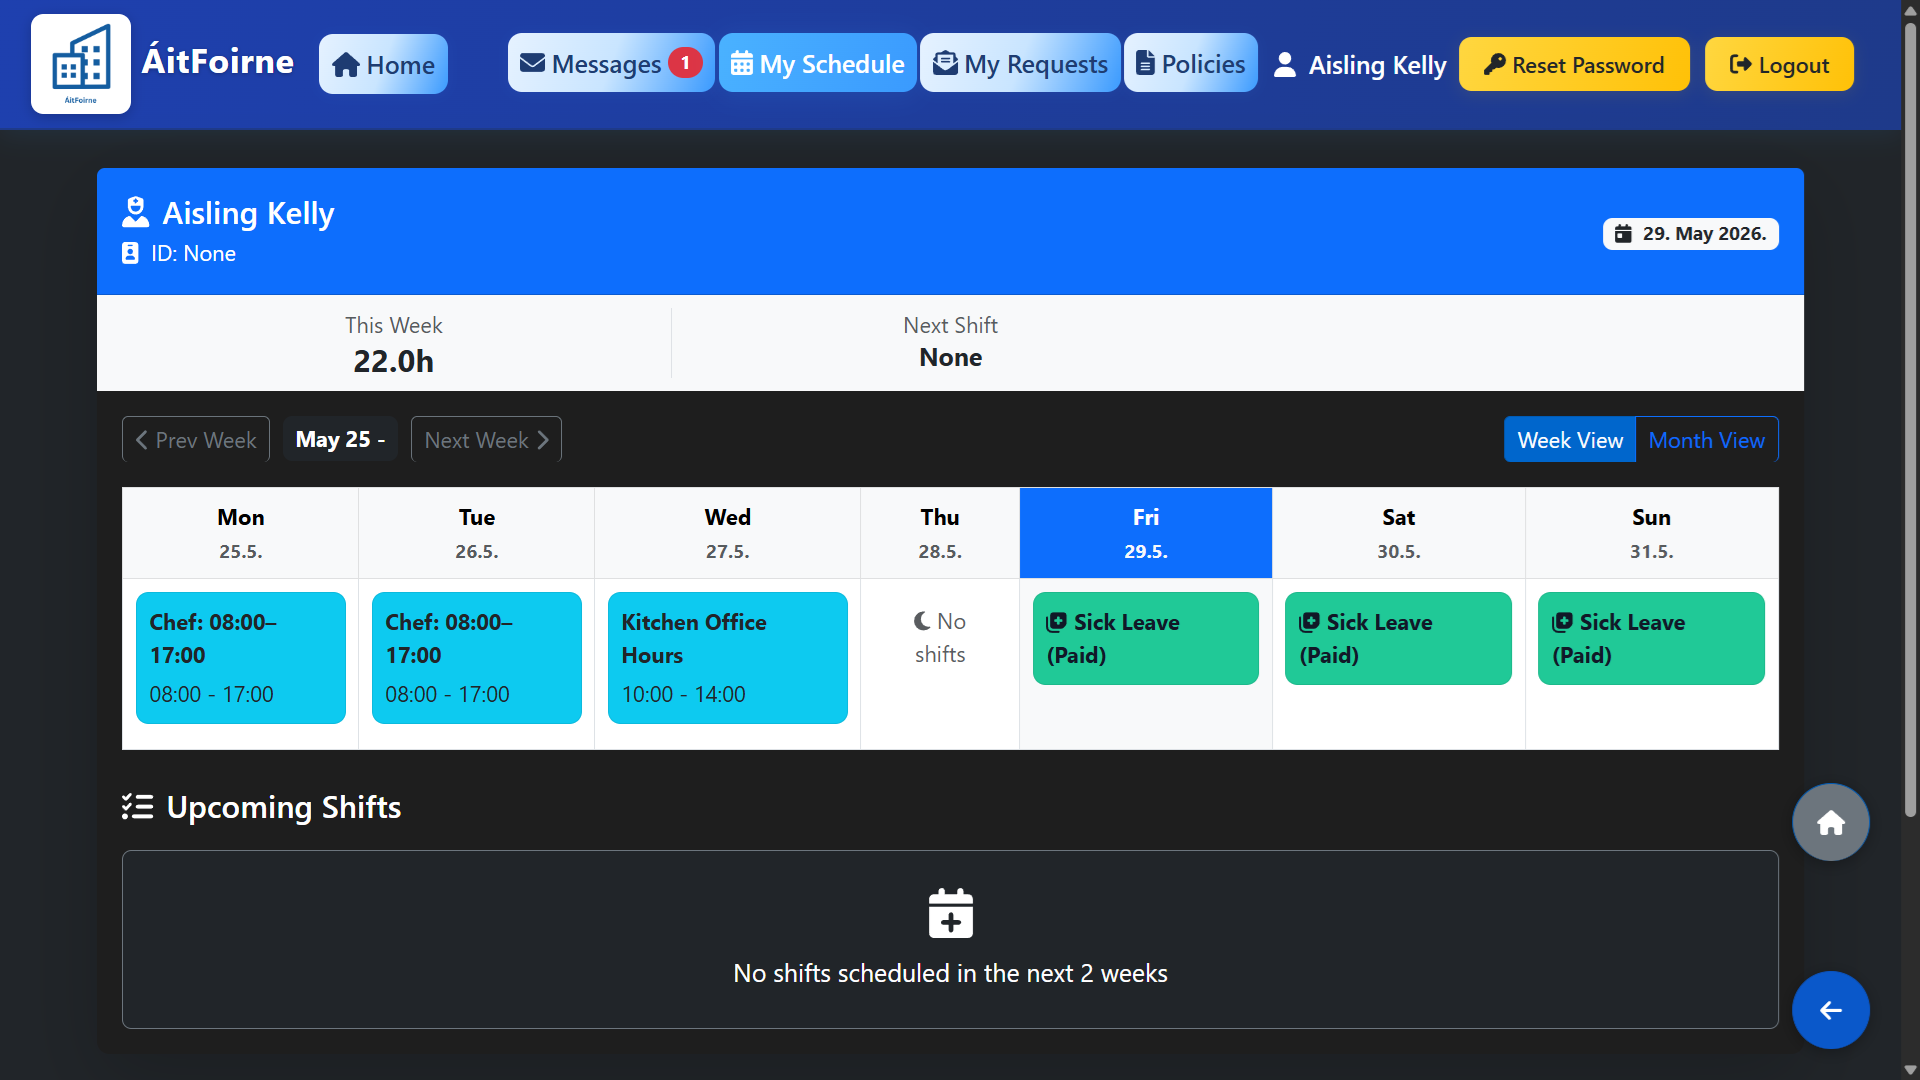Open Tuesday's Chef 08:00–17:00 shift card
Screen dimensions: 1920x1080
(x=477, y=657)
